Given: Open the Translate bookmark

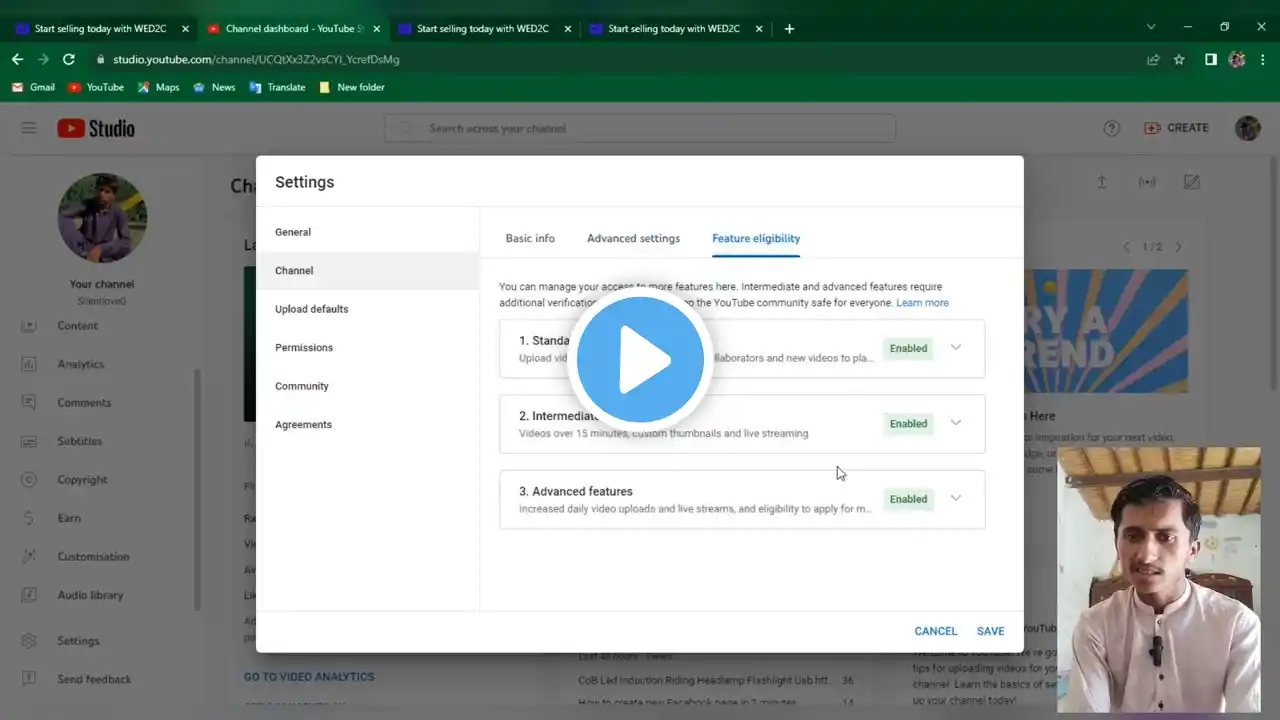Looking at the screenshot, I should click(277, 87).
